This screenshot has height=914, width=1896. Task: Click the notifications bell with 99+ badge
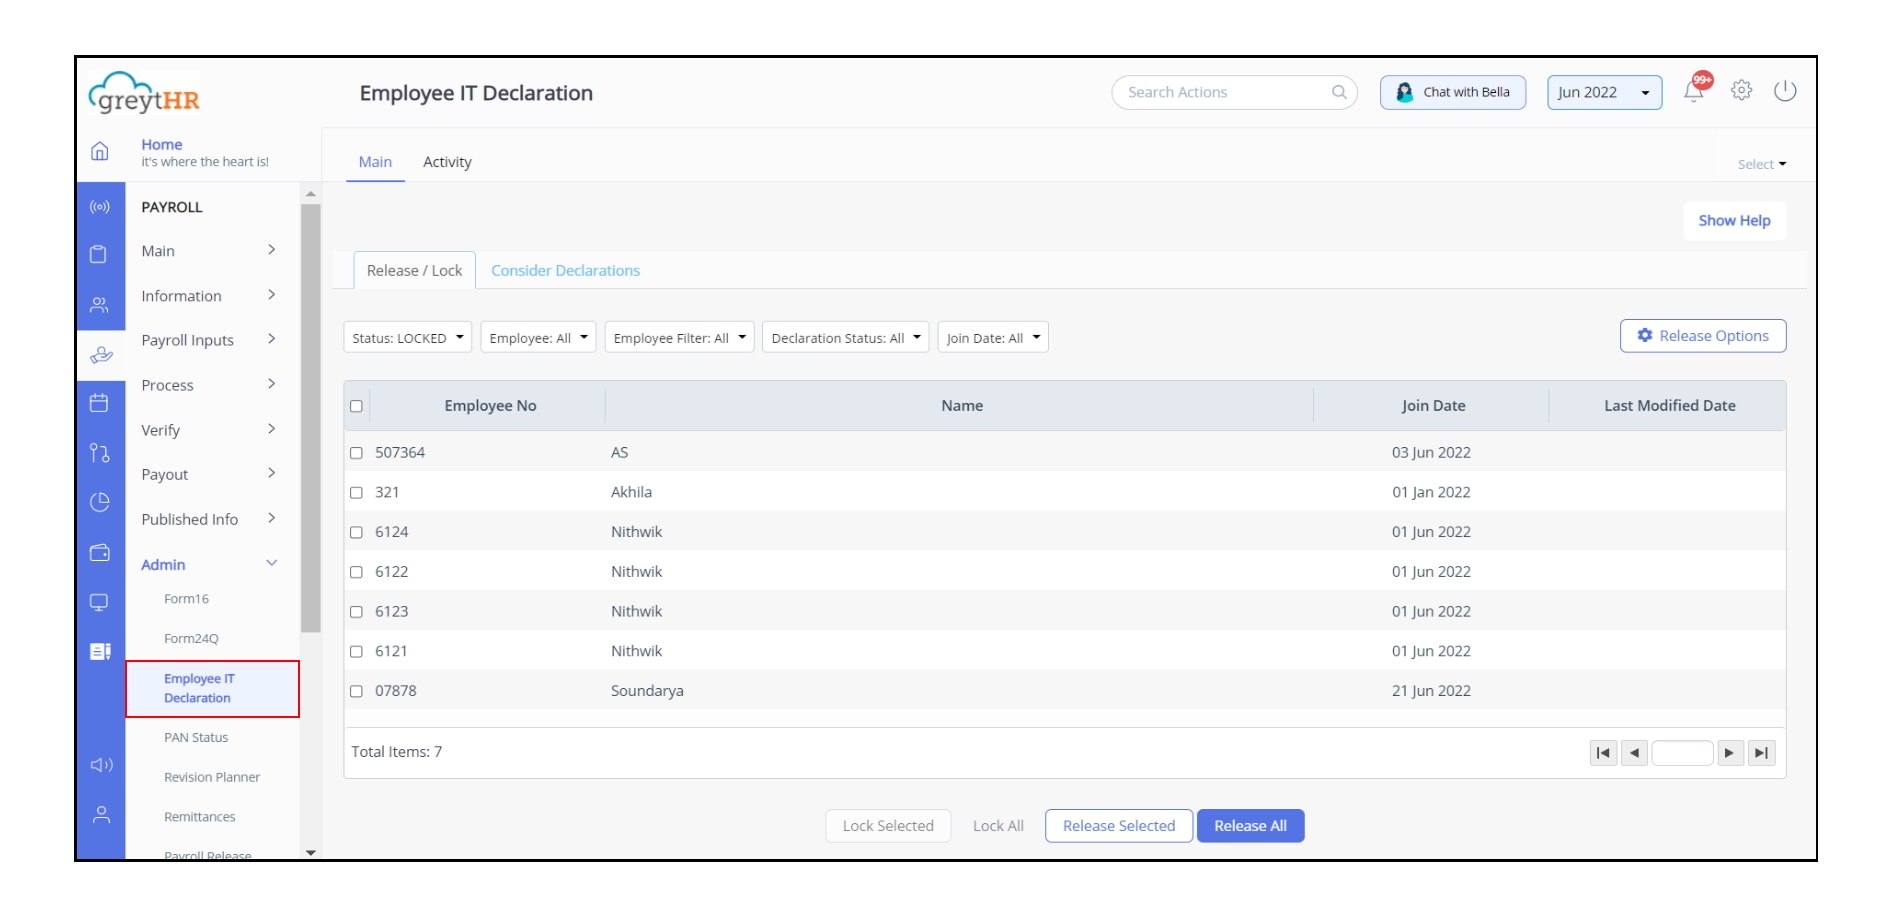coord(1694,91)
